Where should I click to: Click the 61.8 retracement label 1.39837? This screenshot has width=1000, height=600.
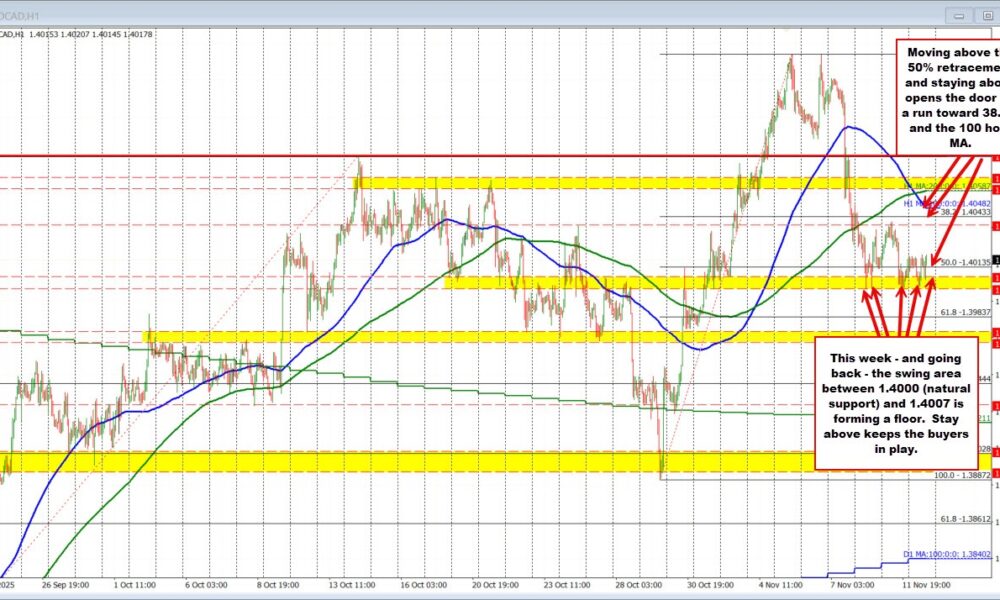(959, 311)
